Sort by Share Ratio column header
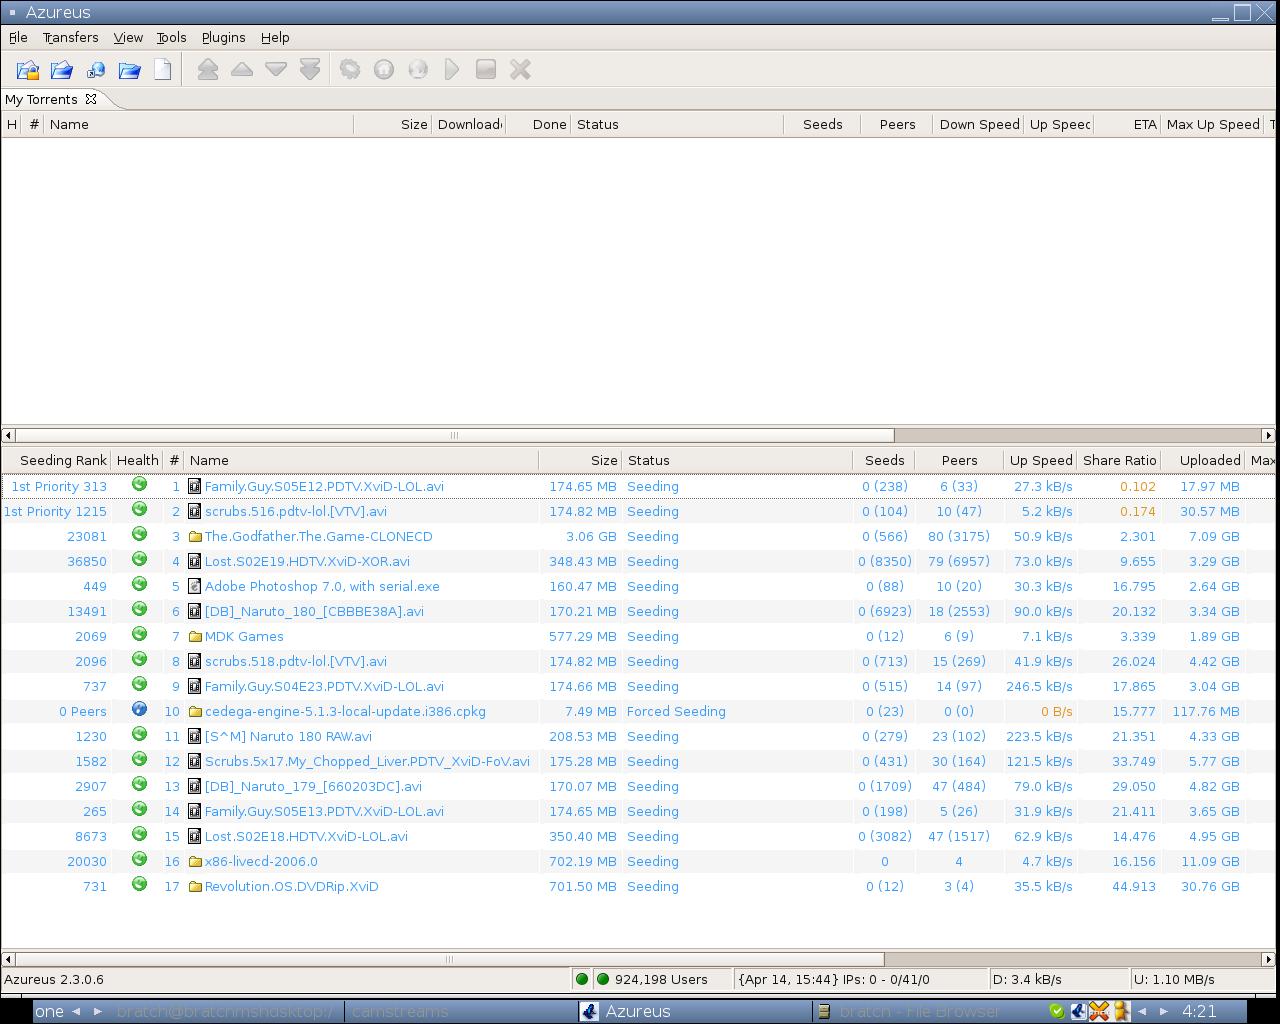1280x1024 pixels. [x=1119, y=460]
